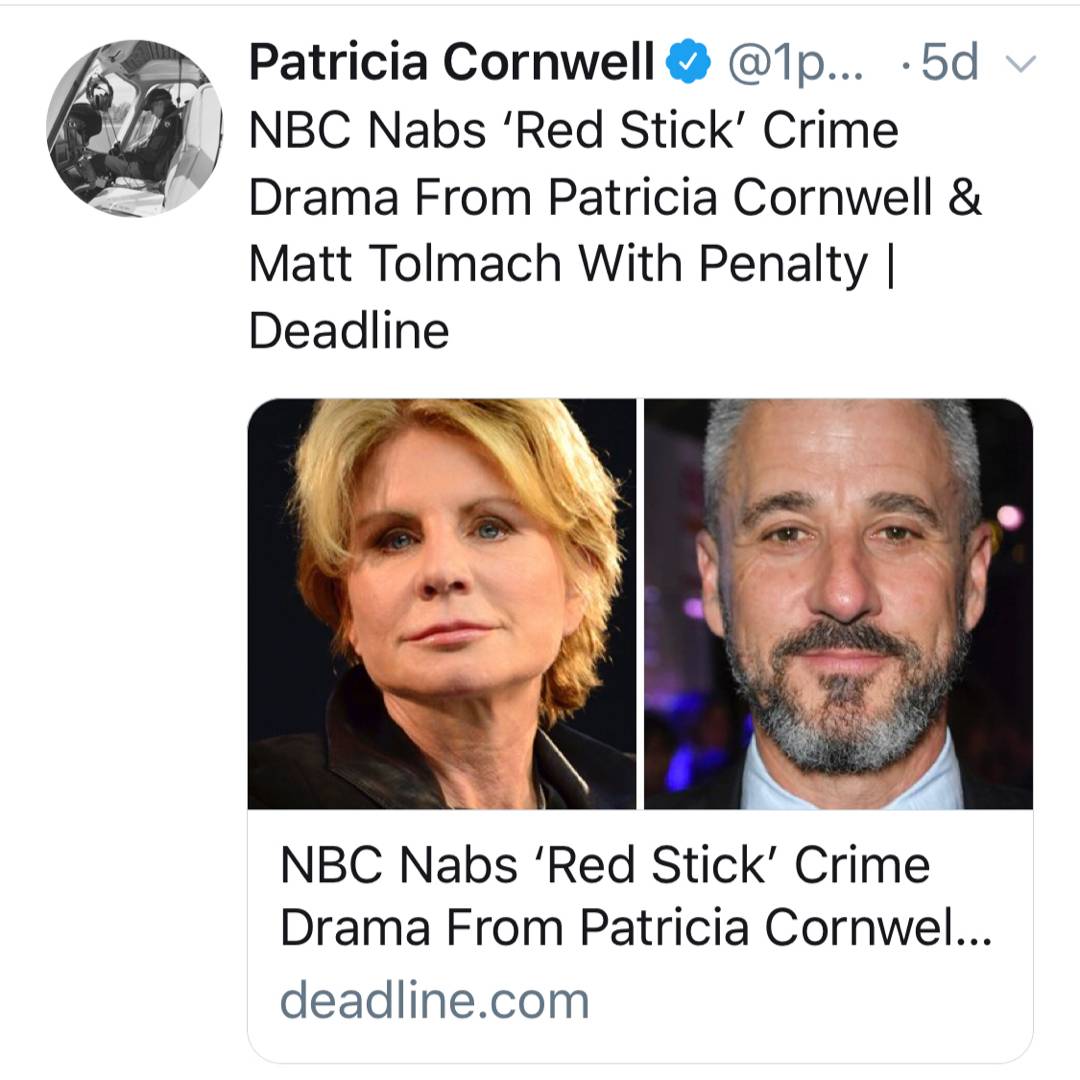
Task: Click the ampersand in the tweet text
Action: (965, 197)
